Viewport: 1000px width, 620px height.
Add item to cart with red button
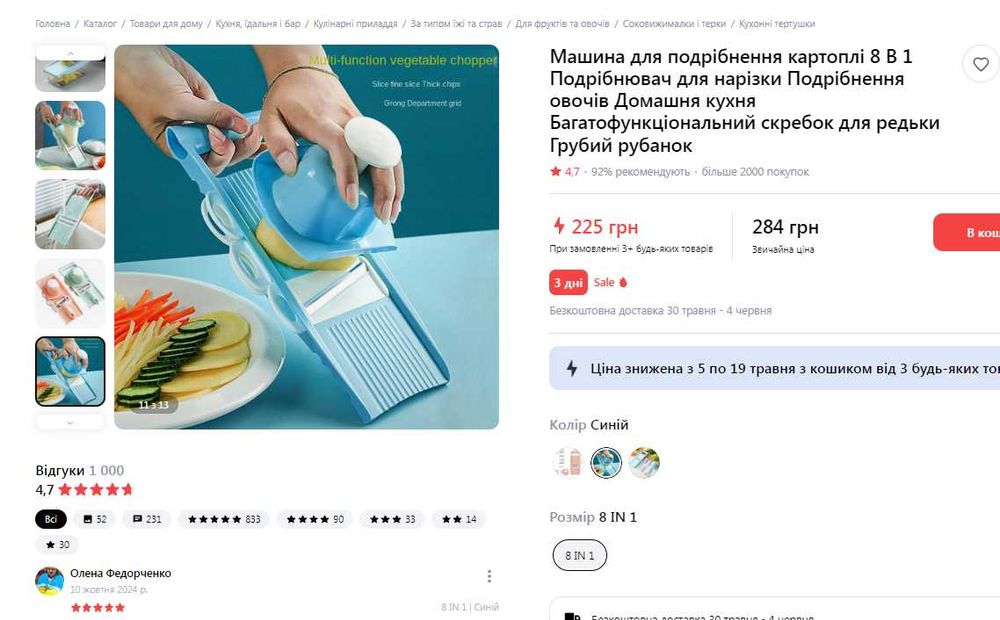tap(967, 232)
